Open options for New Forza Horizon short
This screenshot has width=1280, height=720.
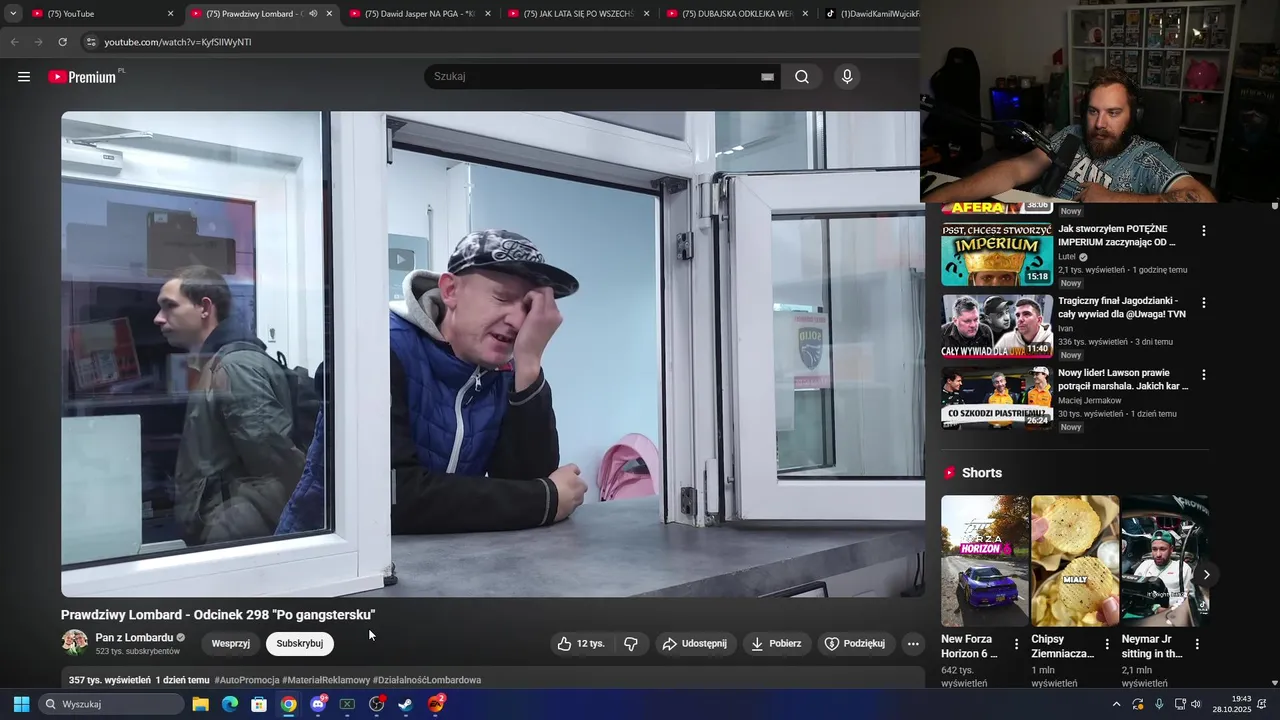pos(1017,644)
